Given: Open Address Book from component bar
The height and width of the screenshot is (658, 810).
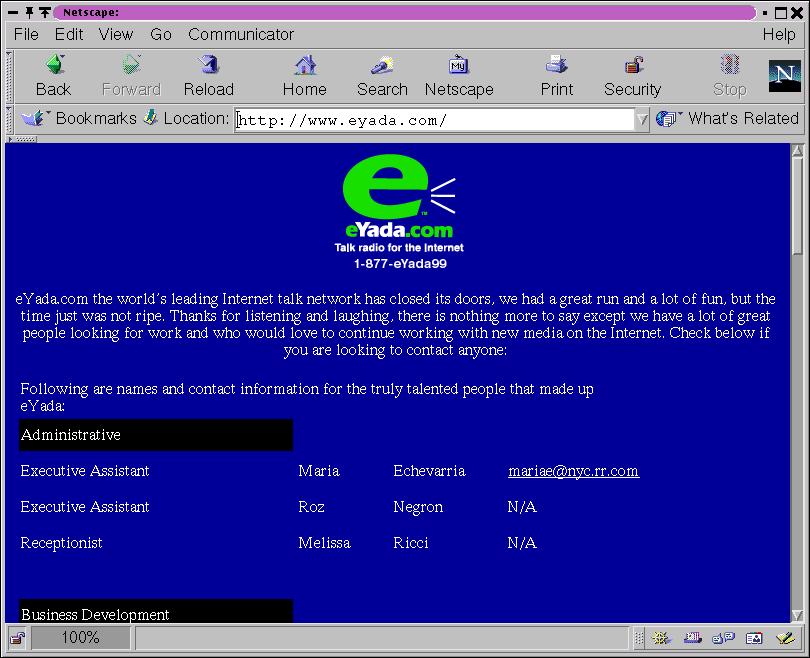Looking at the screenshot, I should point(754,638).
